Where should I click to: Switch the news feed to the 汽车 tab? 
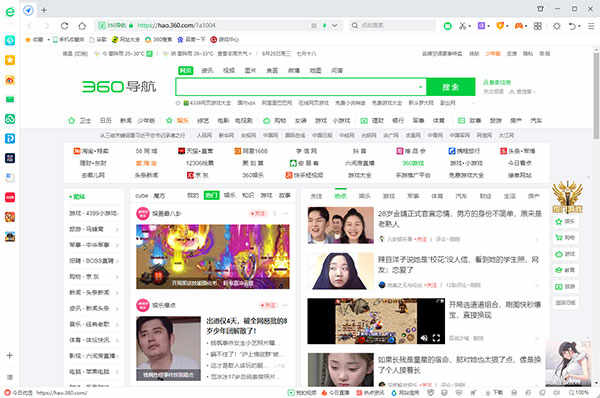coord(461,196)
